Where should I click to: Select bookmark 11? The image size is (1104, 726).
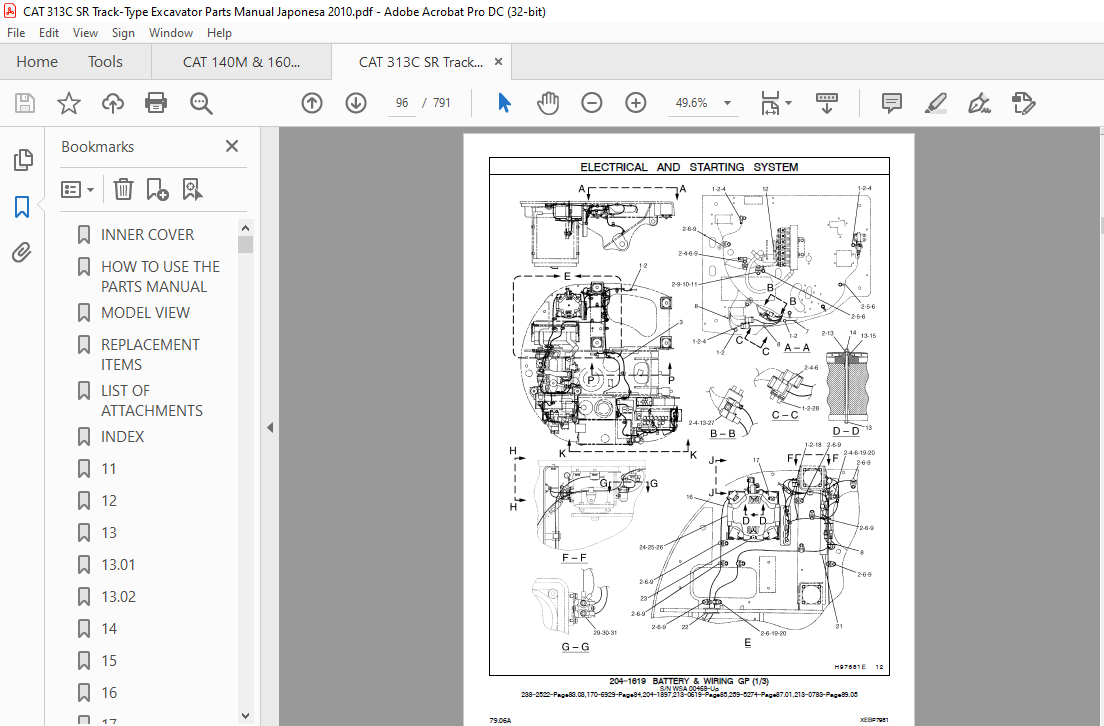tap(108, 469)
